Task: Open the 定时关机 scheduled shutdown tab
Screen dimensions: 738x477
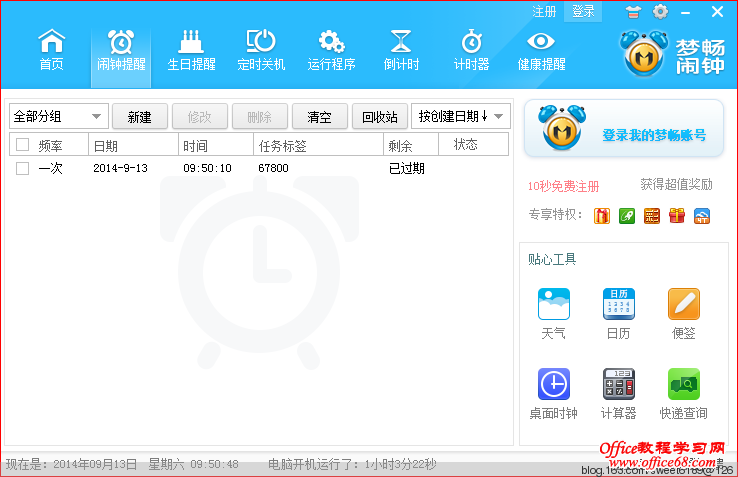Action: 261,50
